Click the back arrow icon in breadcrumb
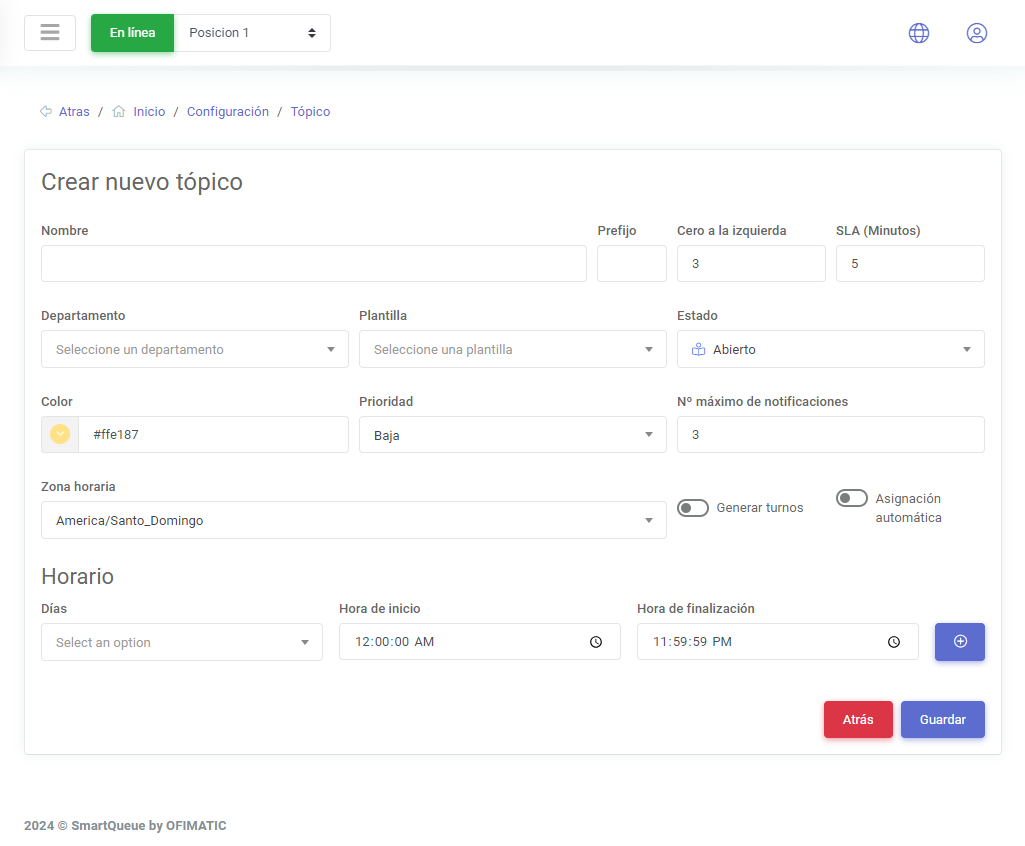The width and height of the screenshot is (1025, 846). 46,112
